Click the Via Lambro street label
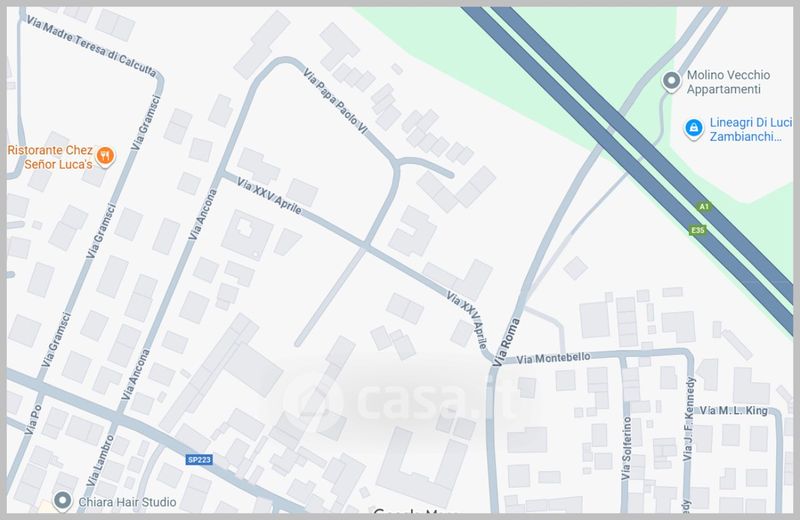Viewport: 800px width, 520px height. 99,460
